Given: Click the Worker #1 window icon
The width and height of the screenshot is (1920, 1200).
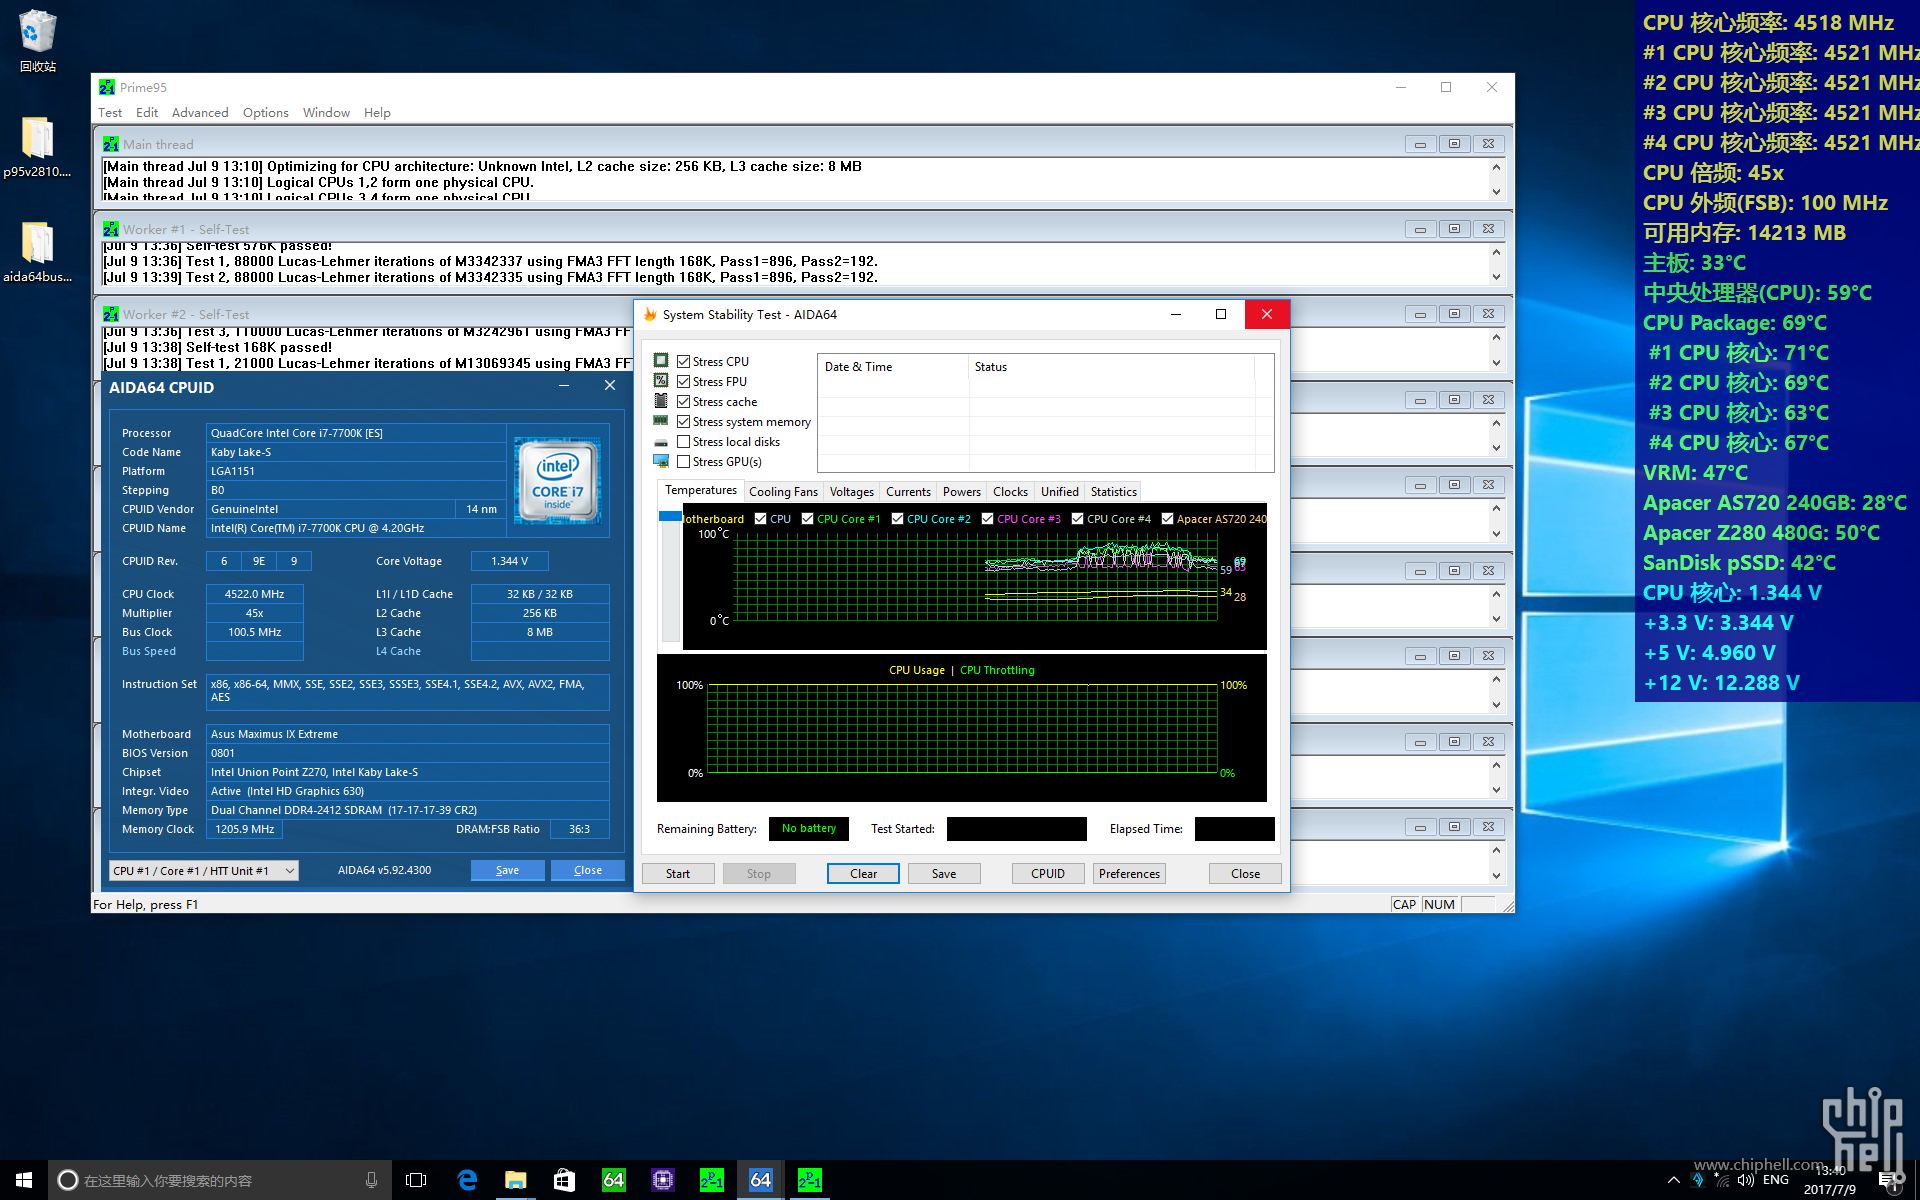Looking at the screenshot, I should click(x=111, y=229).
